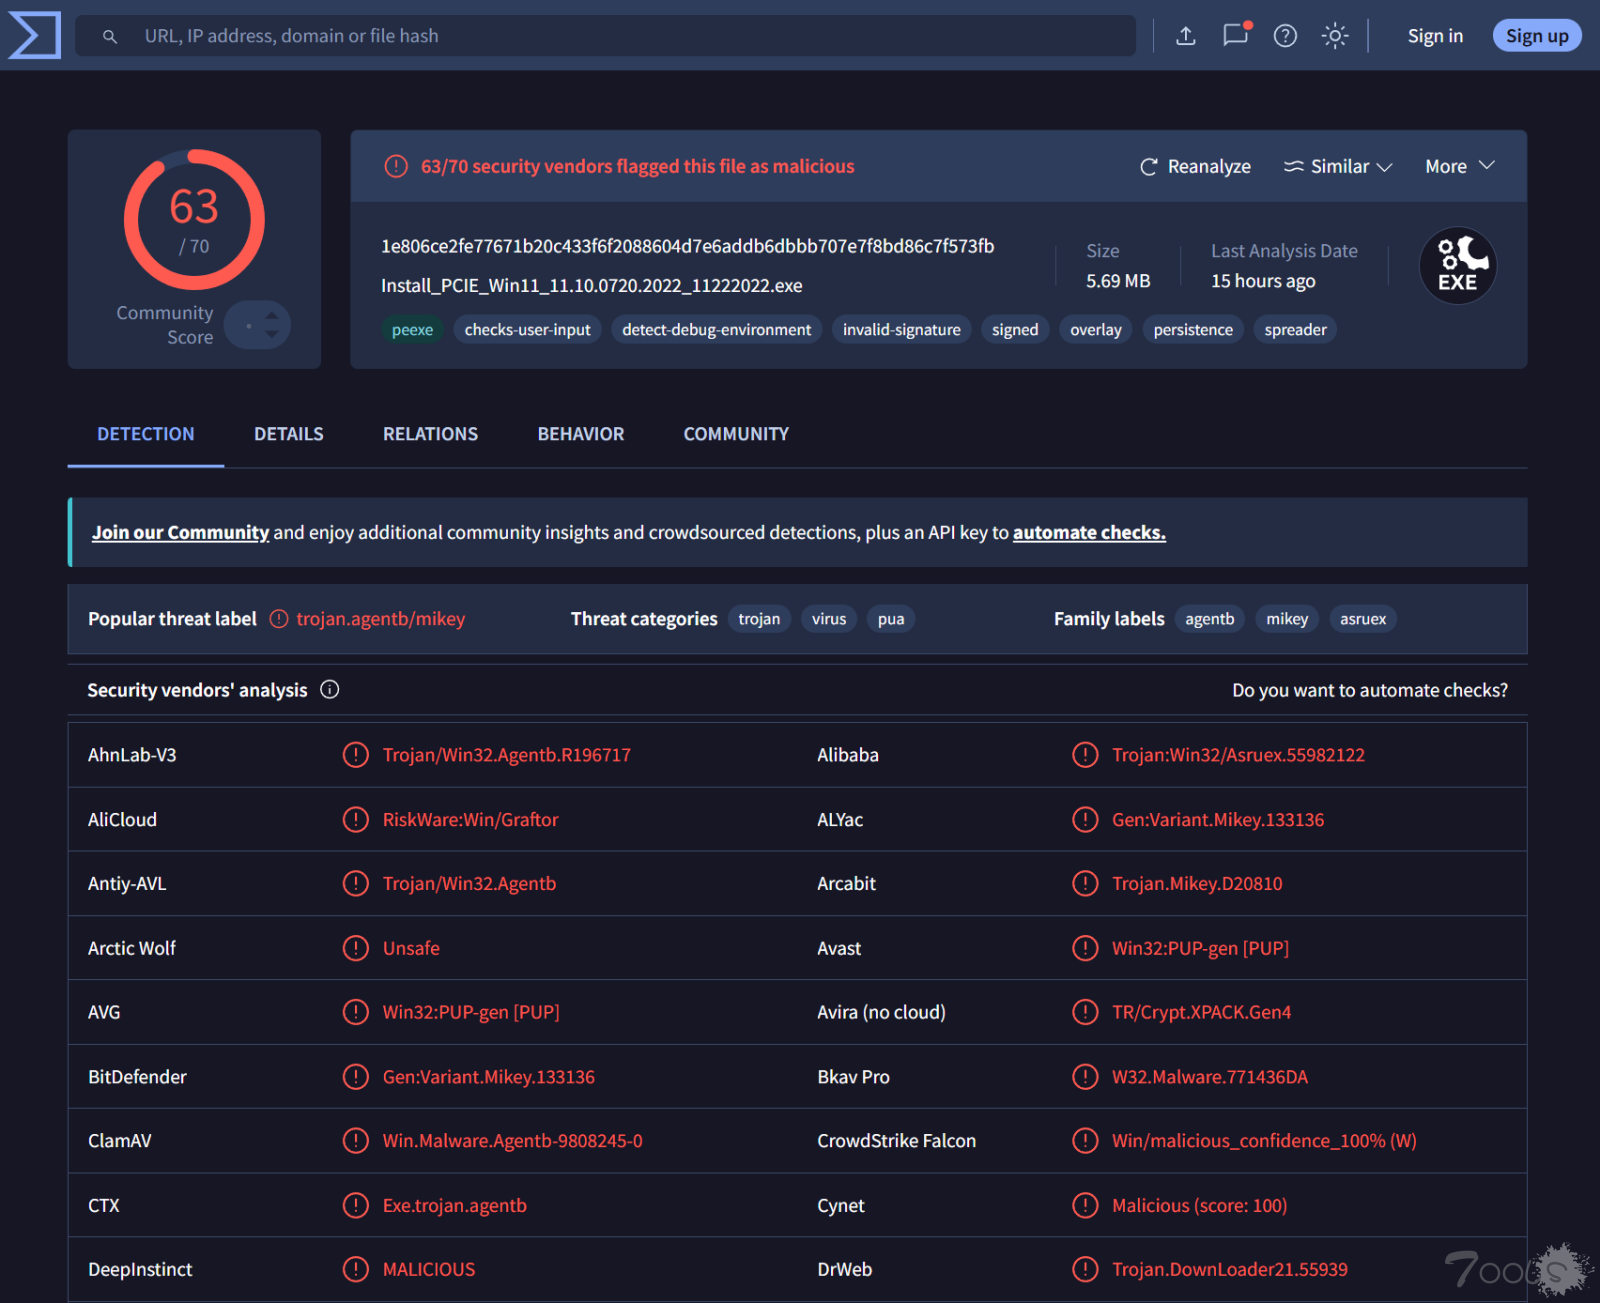The height and width of the screenshot is (1303, 1600).
Task: Click the search magnifier icon
Action: click(110, 36)
